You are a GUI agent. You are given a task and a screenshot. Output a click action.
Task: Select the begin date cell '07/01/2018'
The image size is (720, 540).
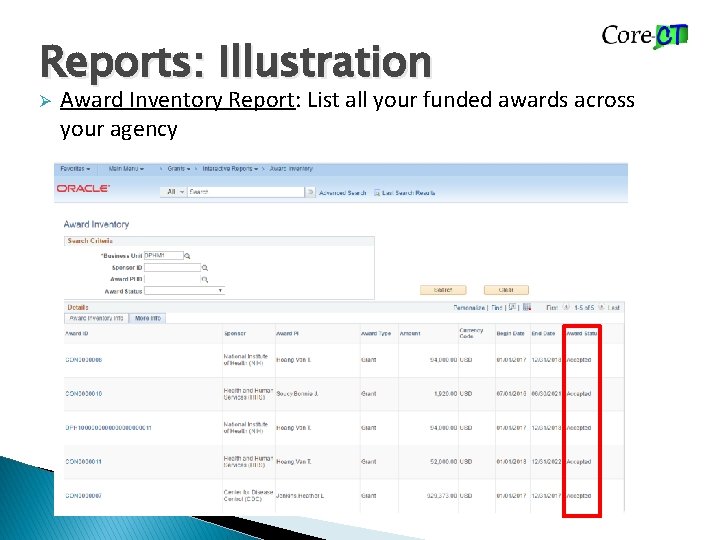pos(512,394)
